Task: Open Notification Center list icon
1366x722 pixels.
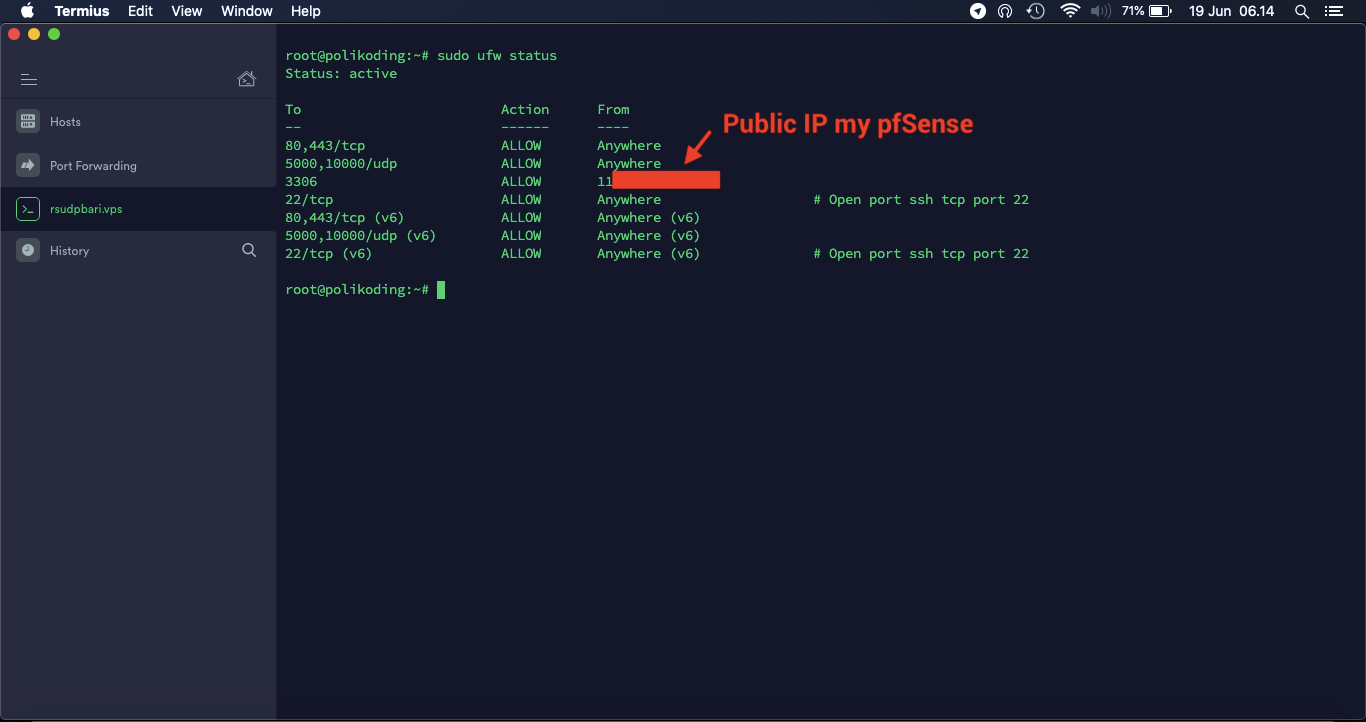Action: tap(1333, 11)
